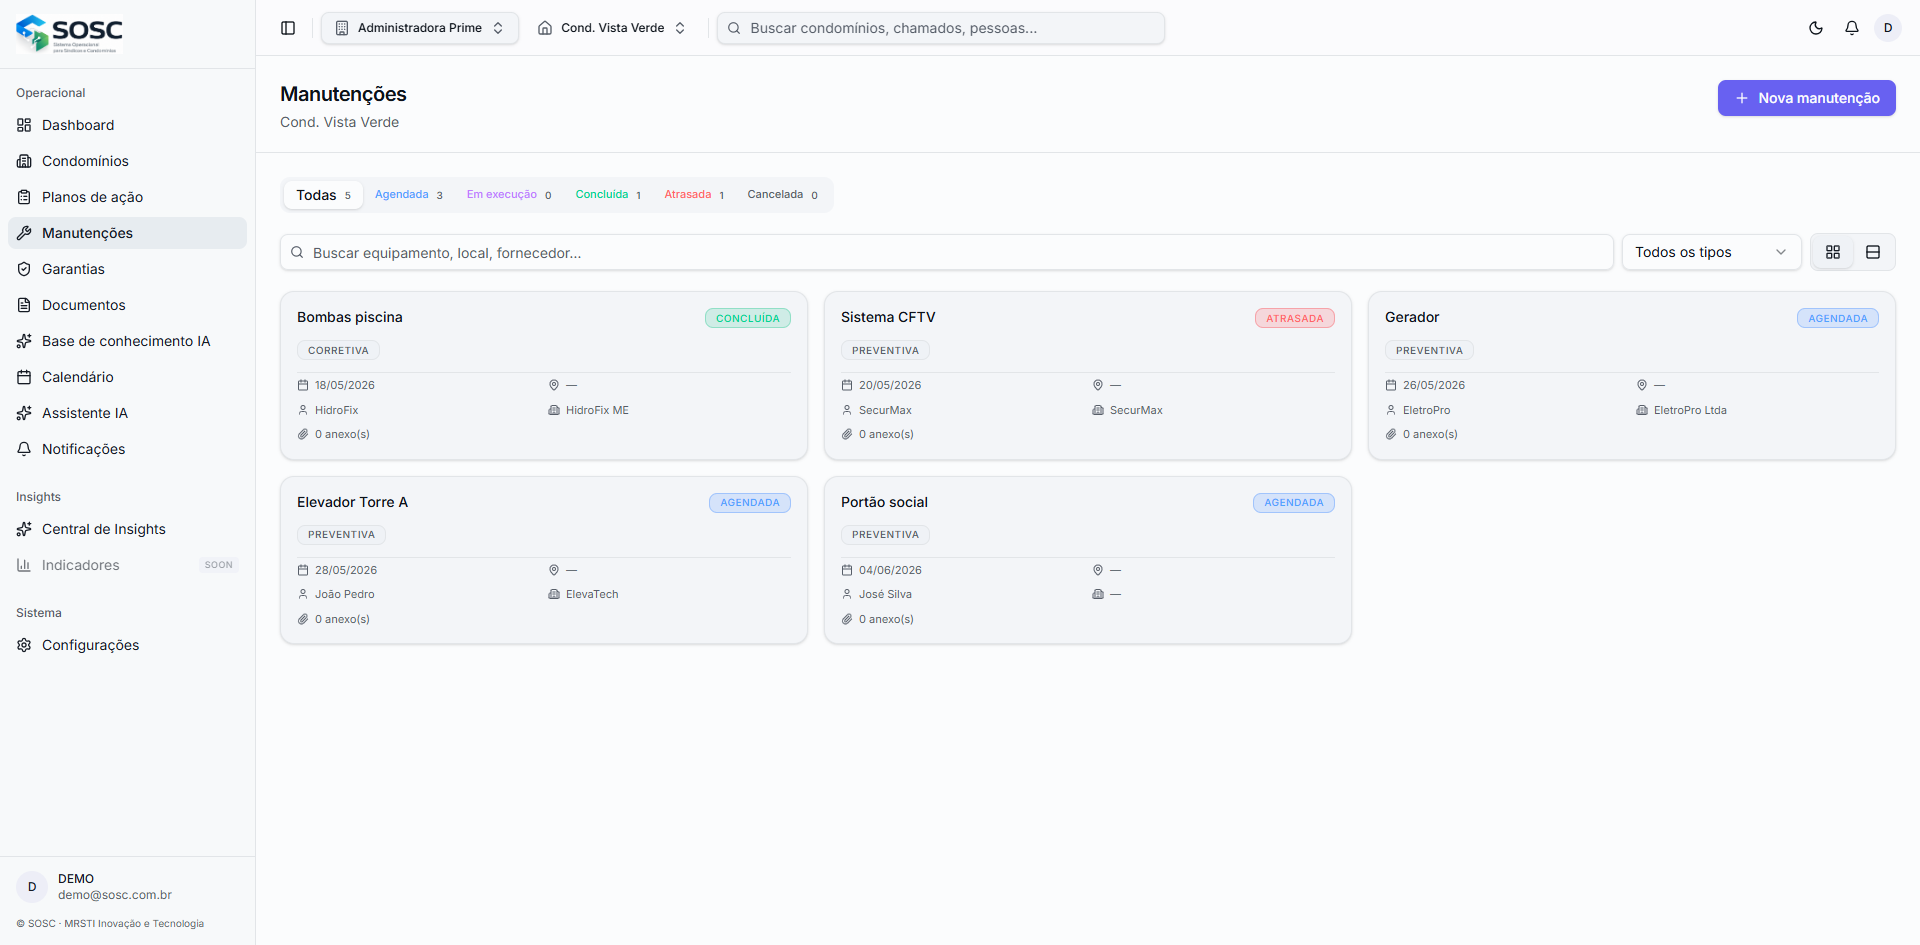Viewport: 1920px width, 945px height.
Task: Click AGENDADA badge on Portão social
Action: (x=1294, y=503)
